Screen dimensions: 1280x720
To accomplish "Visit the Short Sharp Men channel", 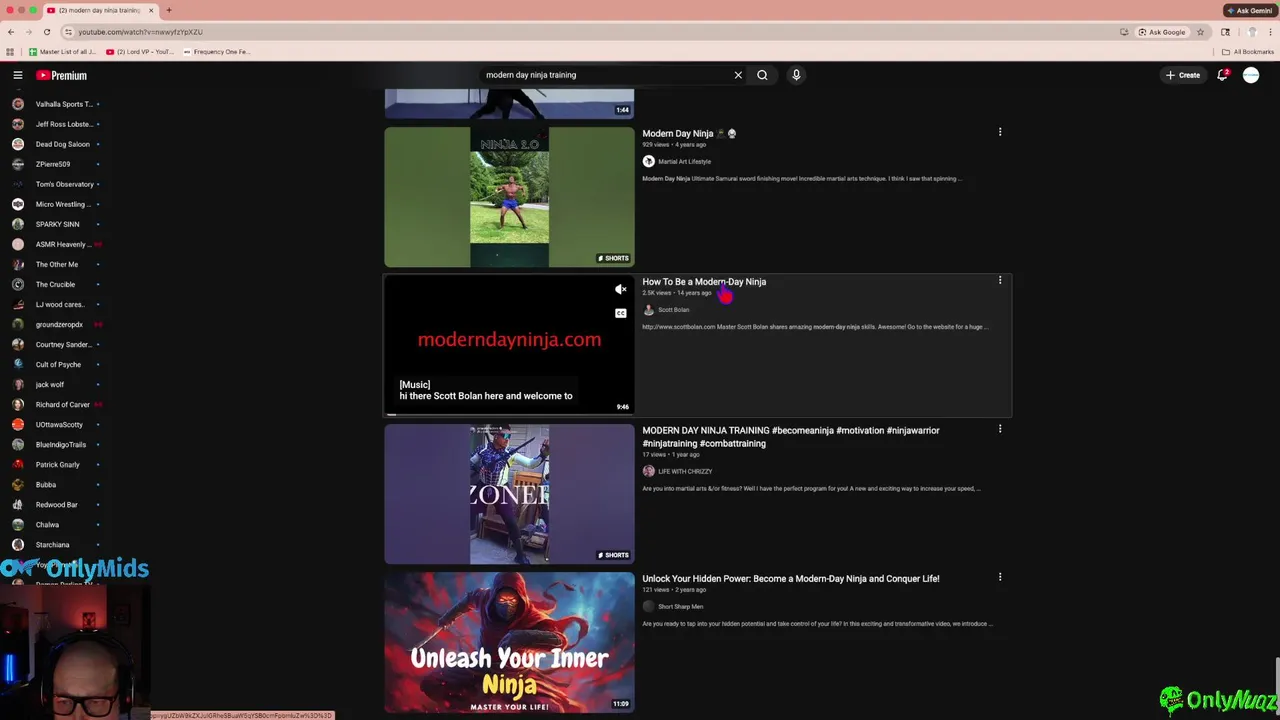I will (x=680, y=606).
